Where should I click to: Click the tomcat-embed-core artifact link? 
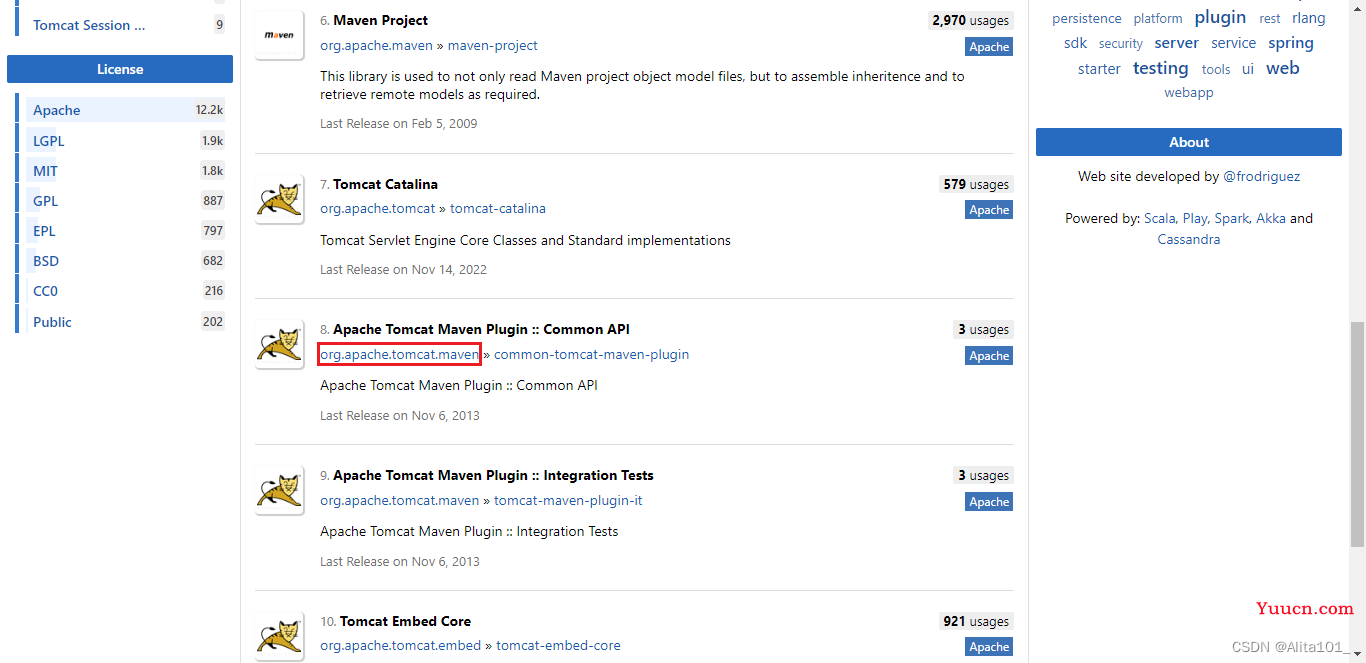pyautogui.click(x=558, y=645)
